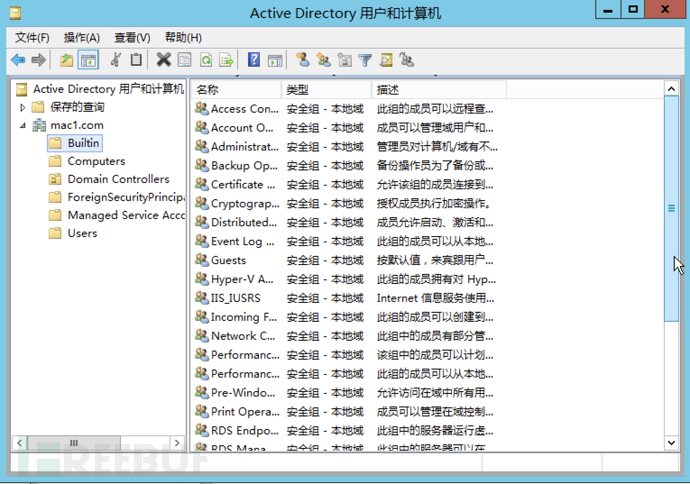Refresh the view with the green arrow icon
Viewport: 690px width, 484px height.
coord(206,60)
